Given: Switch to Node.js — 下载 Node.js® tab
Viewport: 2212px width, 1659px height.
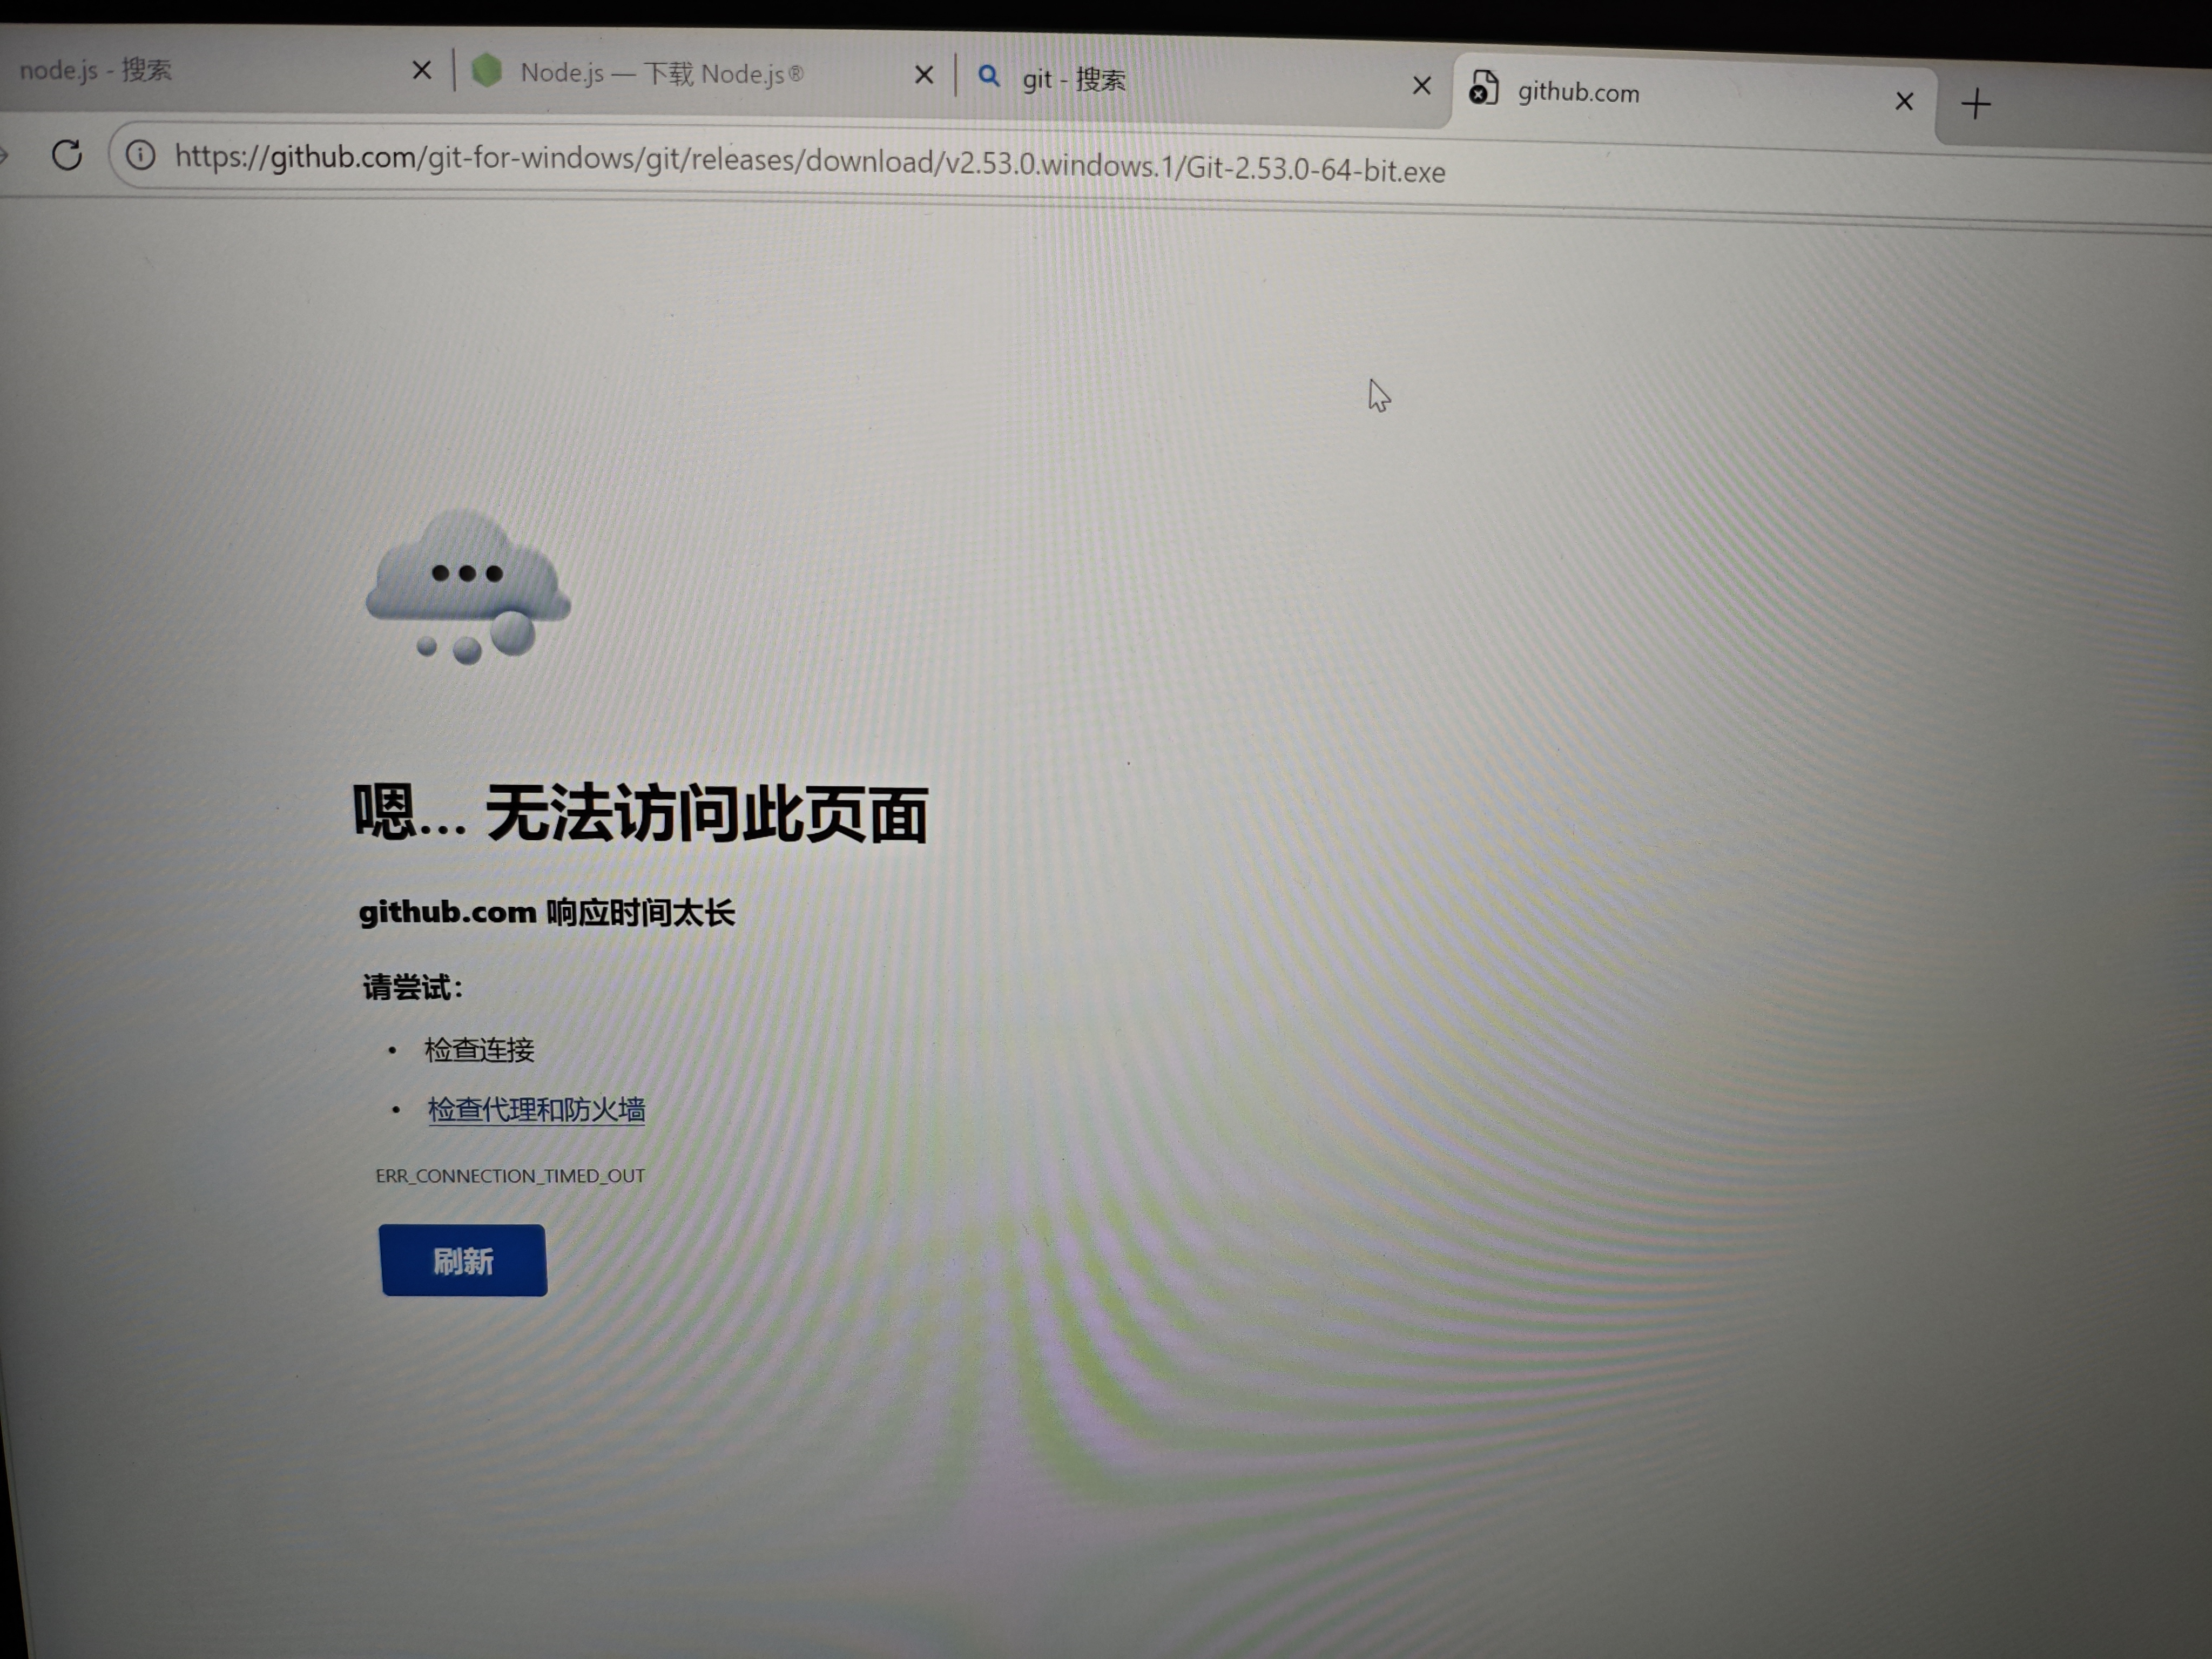Looking at the screenshot, I should pyautogui.click(x=661, y=73).
